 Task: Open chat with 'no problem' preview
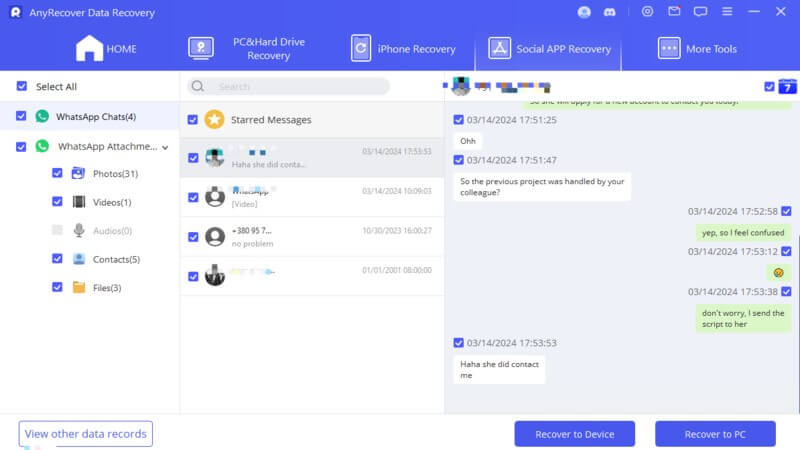(x=312, y=237)
